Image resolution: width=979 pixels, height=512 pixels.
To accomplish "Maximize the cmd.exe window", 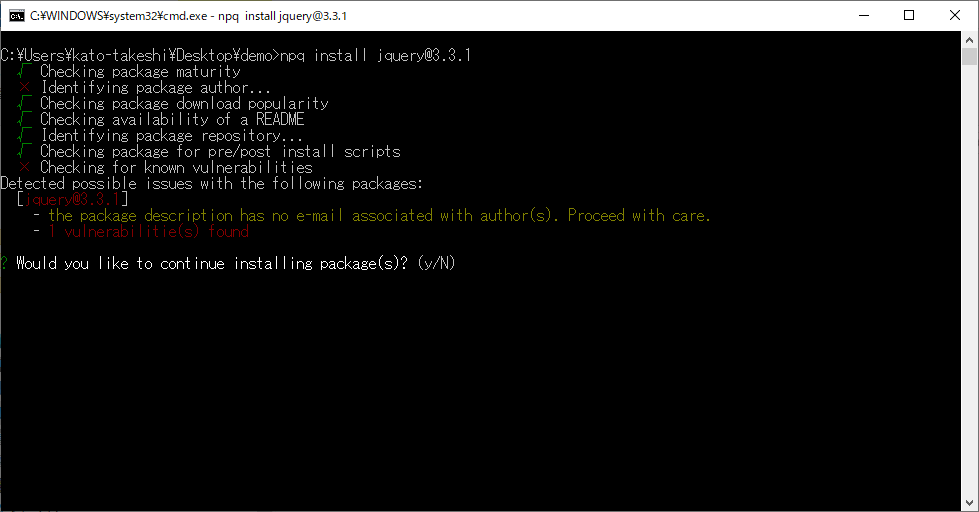I will pyautogui.click(x=909, y=16).
